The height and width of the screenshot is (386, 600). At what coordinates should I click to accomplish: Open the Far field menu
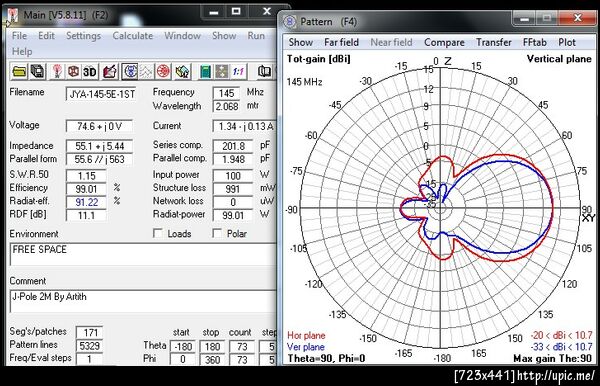[341, 42]
